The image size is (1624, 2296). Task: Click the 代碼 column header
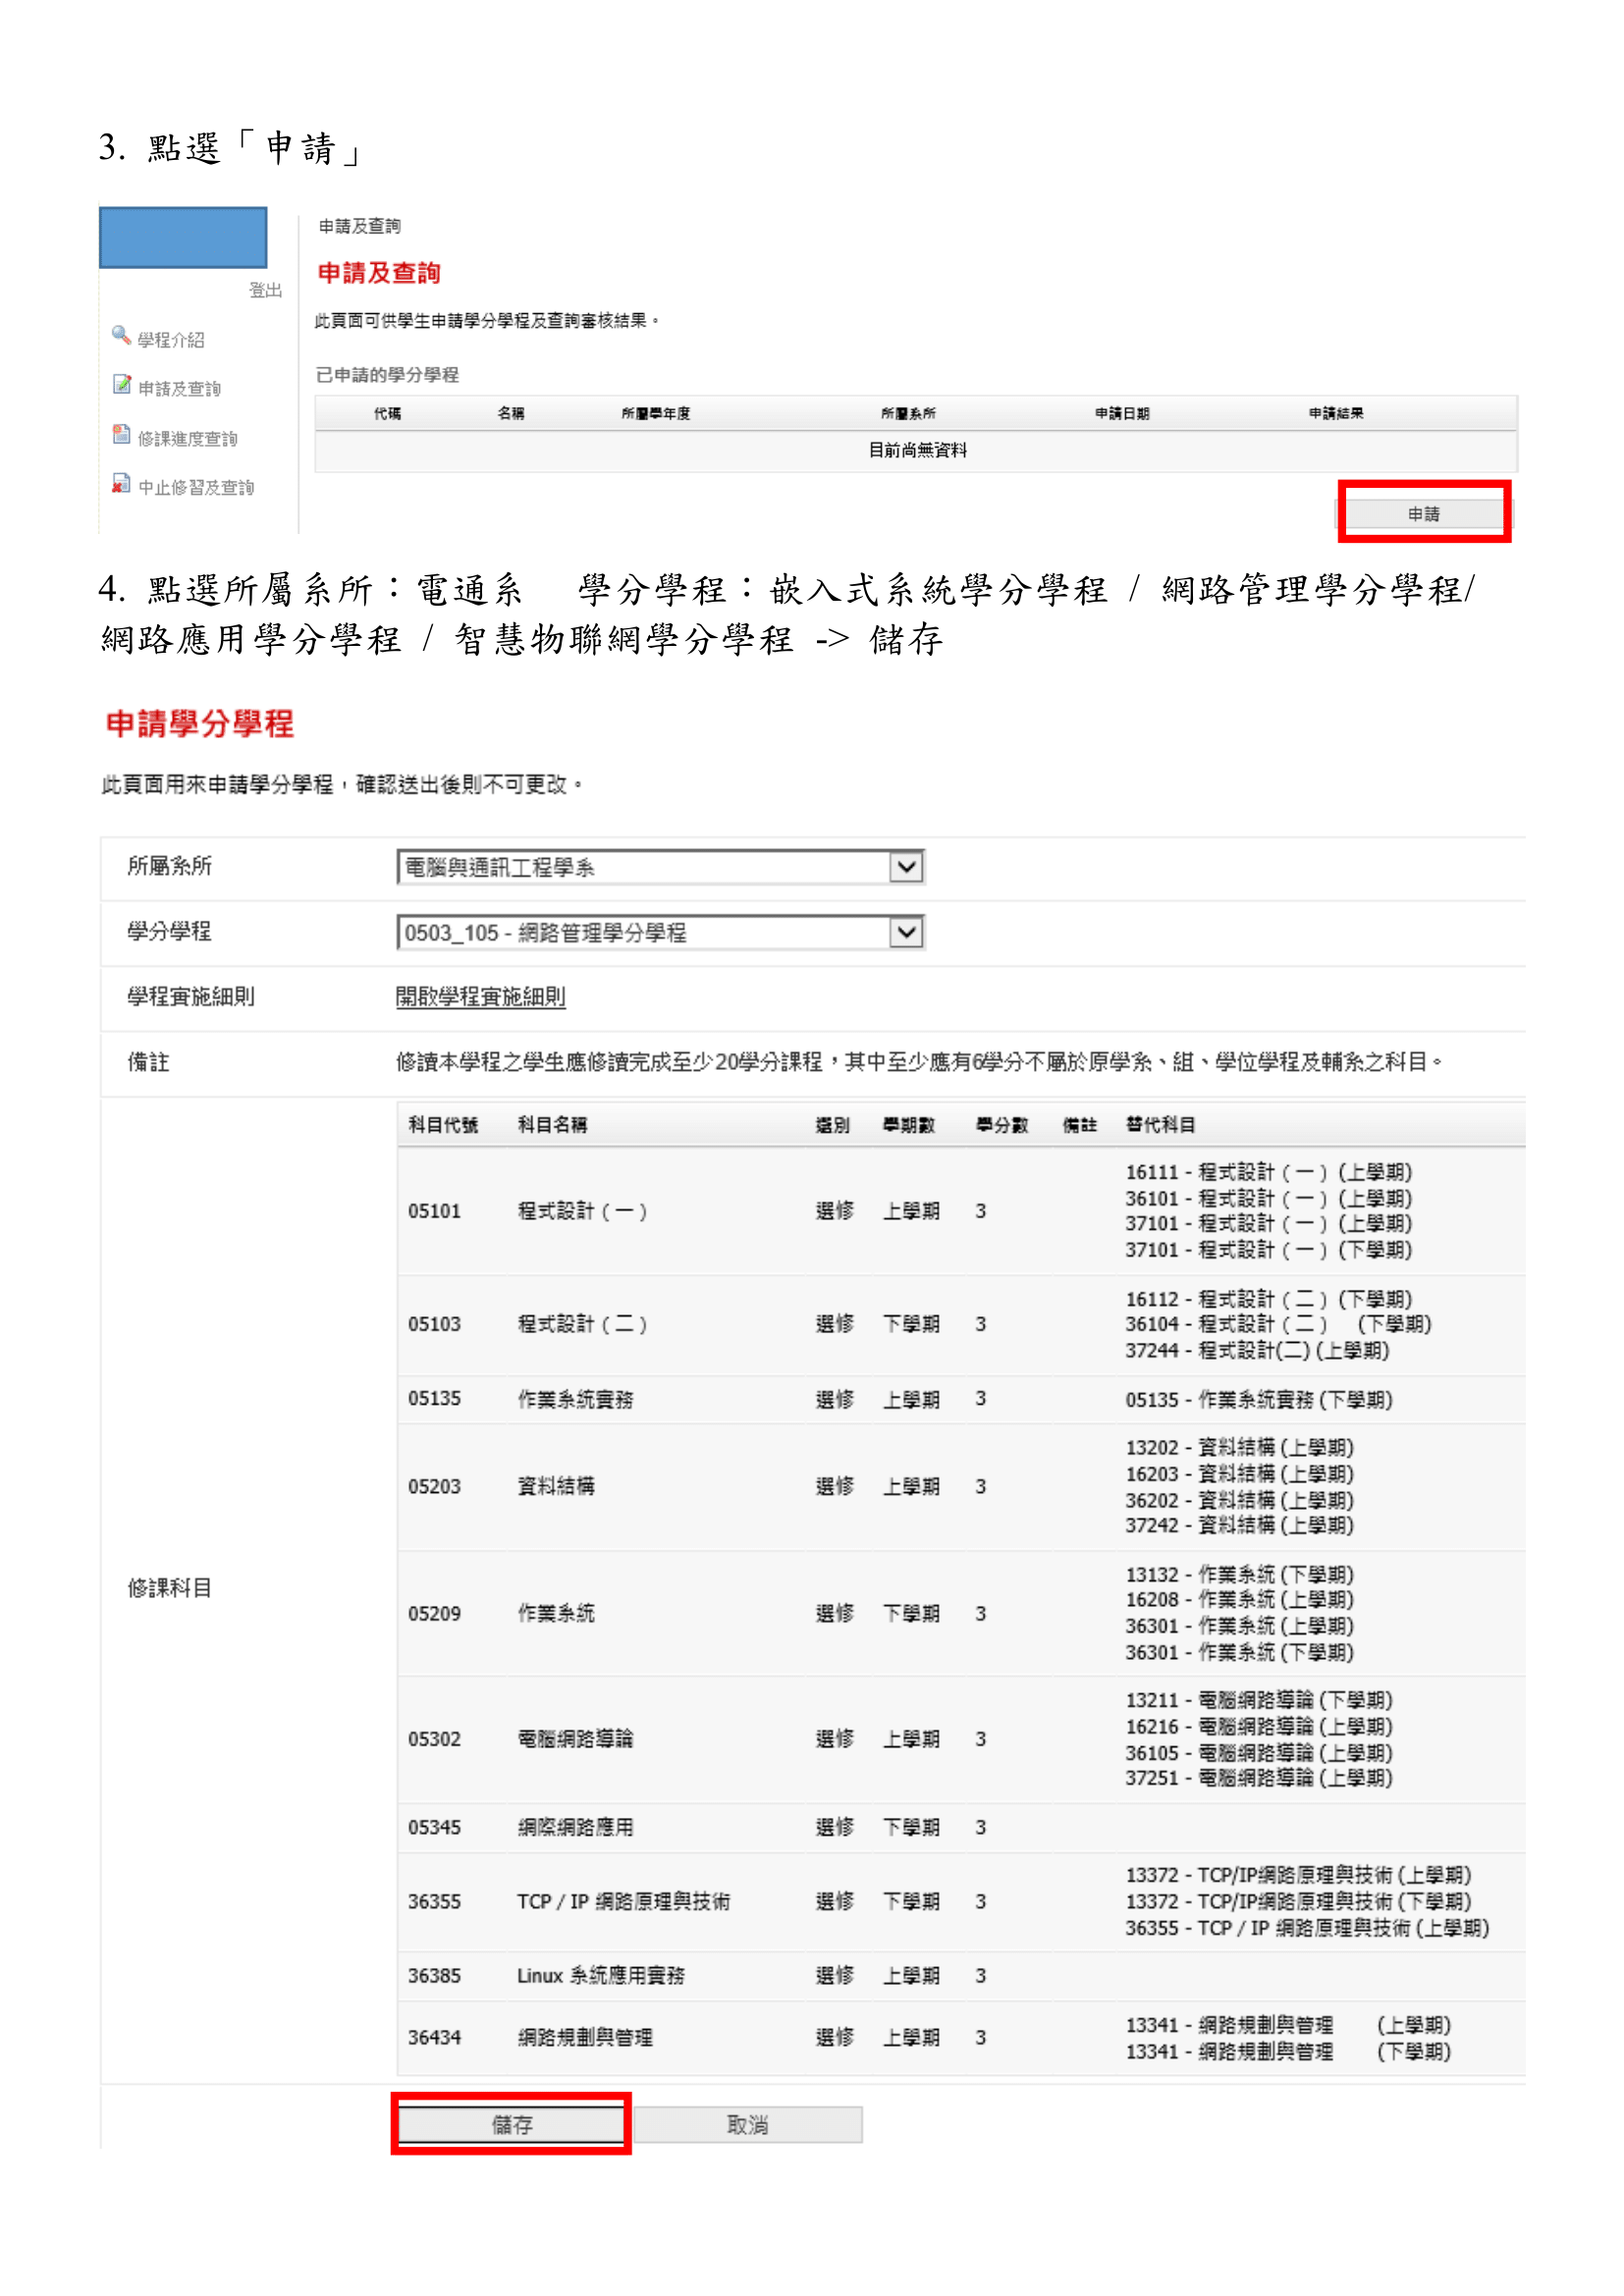coord(387,413)
